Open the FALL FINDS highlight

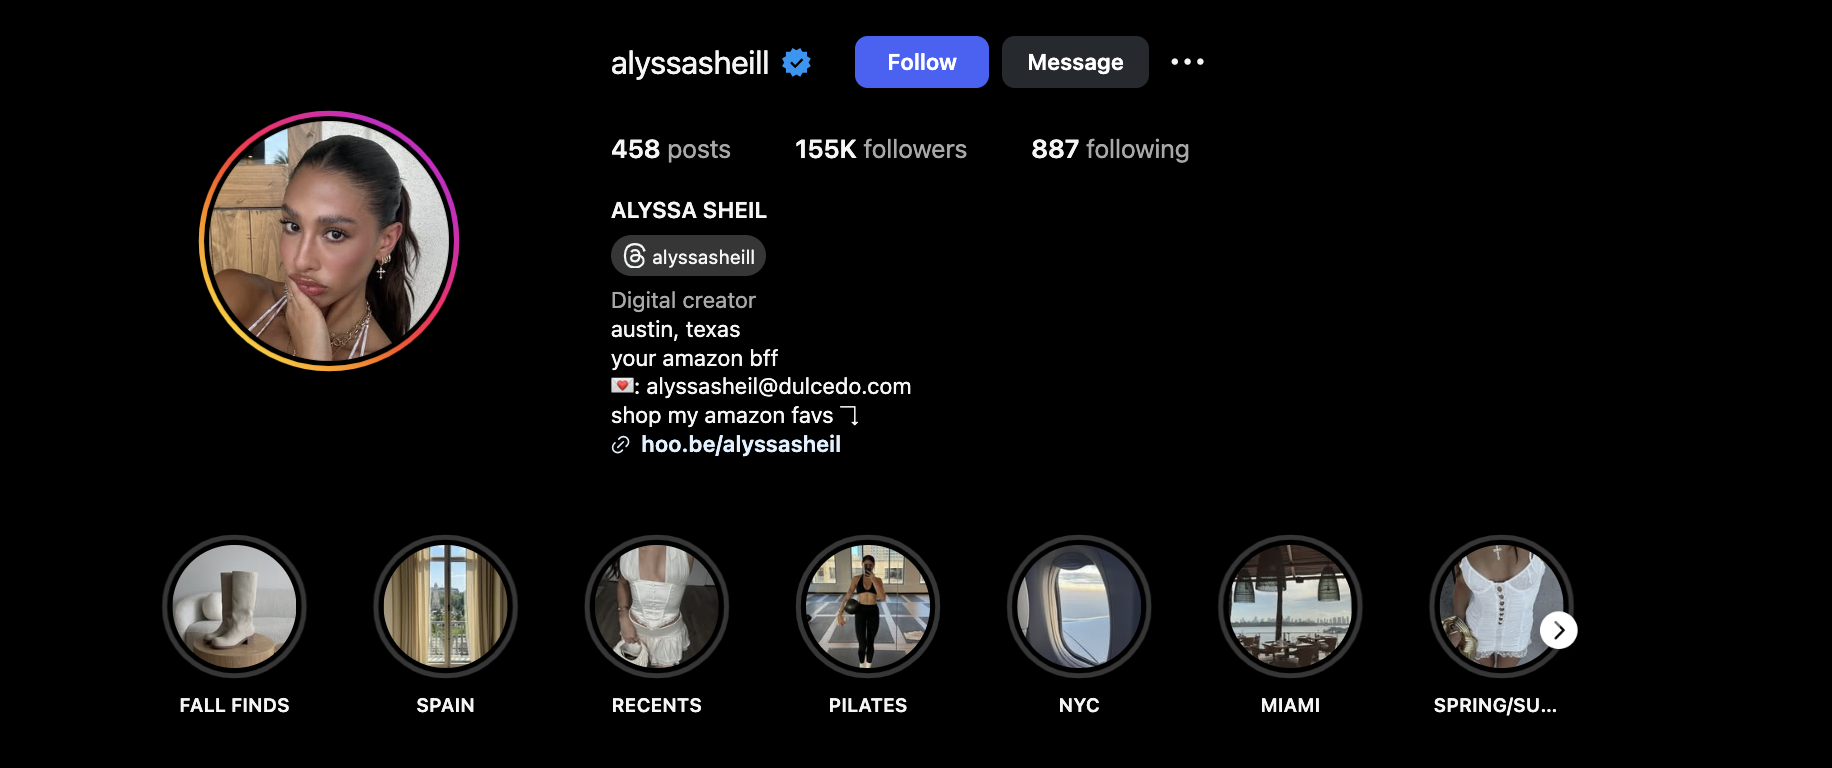[x=234, y=607]
